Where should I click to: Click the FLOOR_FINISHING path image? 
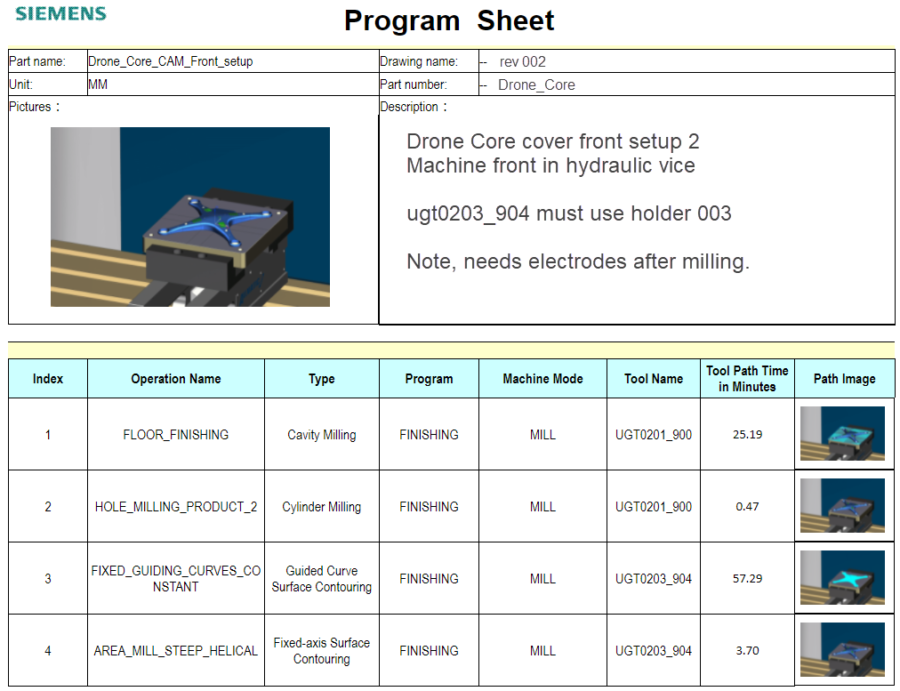point(844,434)
